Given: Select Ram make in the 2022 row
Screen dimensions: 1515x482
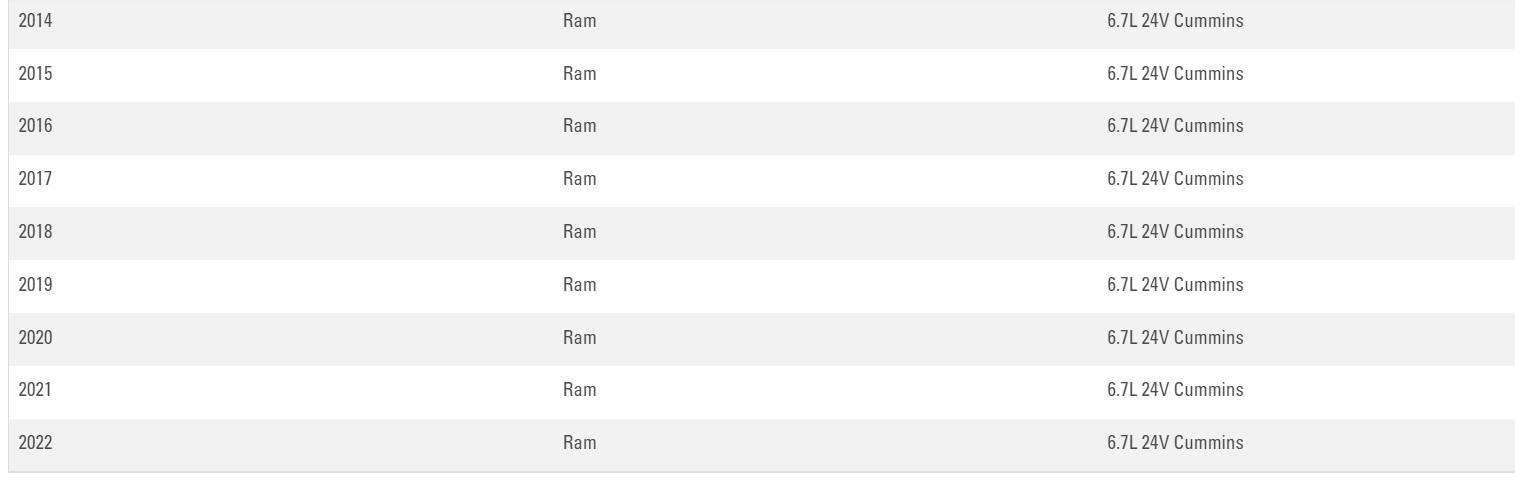Looking at the screenshot, I should coord(579,443).
